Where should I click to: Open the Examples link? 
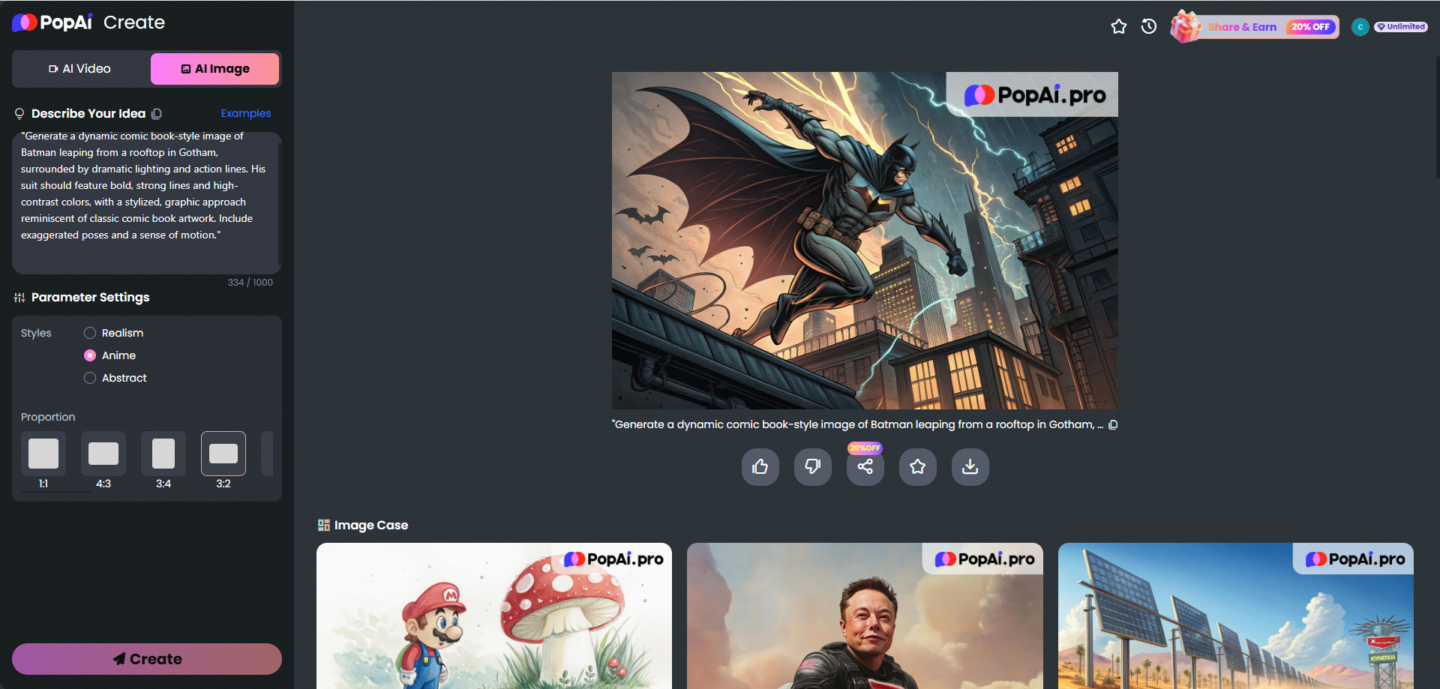[x=246, y=113]
